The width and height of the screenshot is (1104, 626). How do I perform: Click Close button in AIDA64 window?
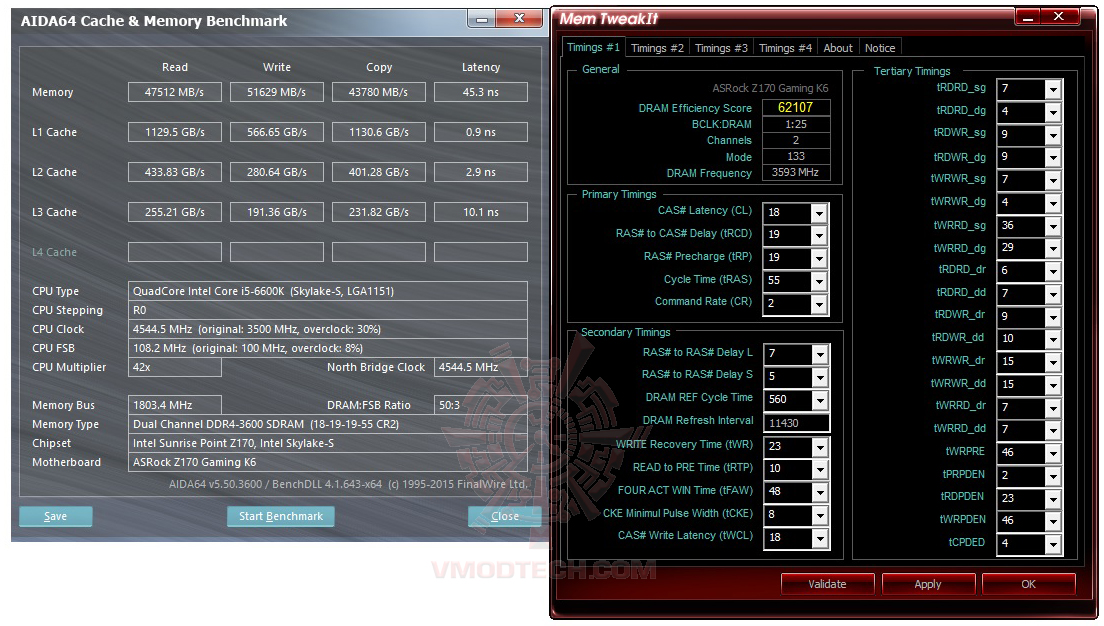pyautogui.click(x=505, y=516)
